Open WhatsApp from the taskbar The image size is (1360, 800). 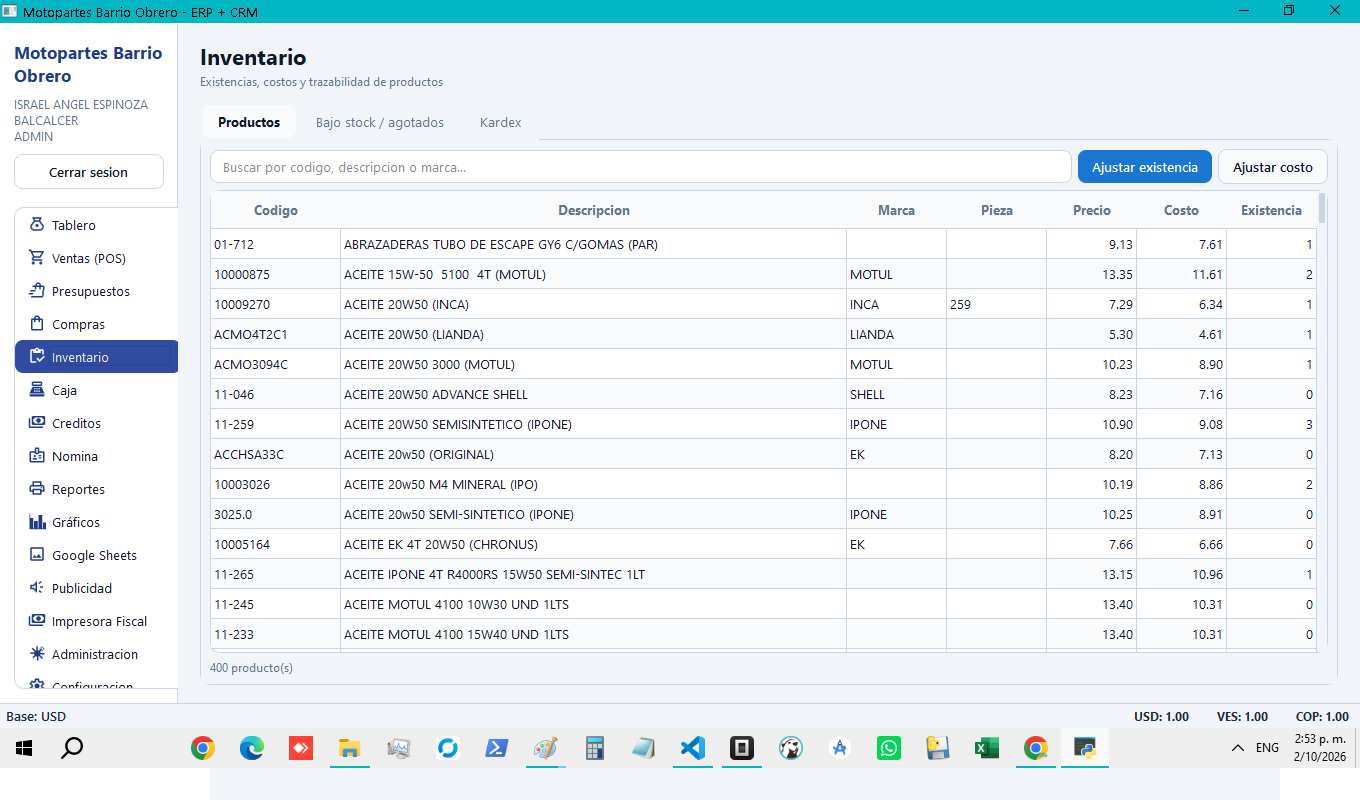888,748
